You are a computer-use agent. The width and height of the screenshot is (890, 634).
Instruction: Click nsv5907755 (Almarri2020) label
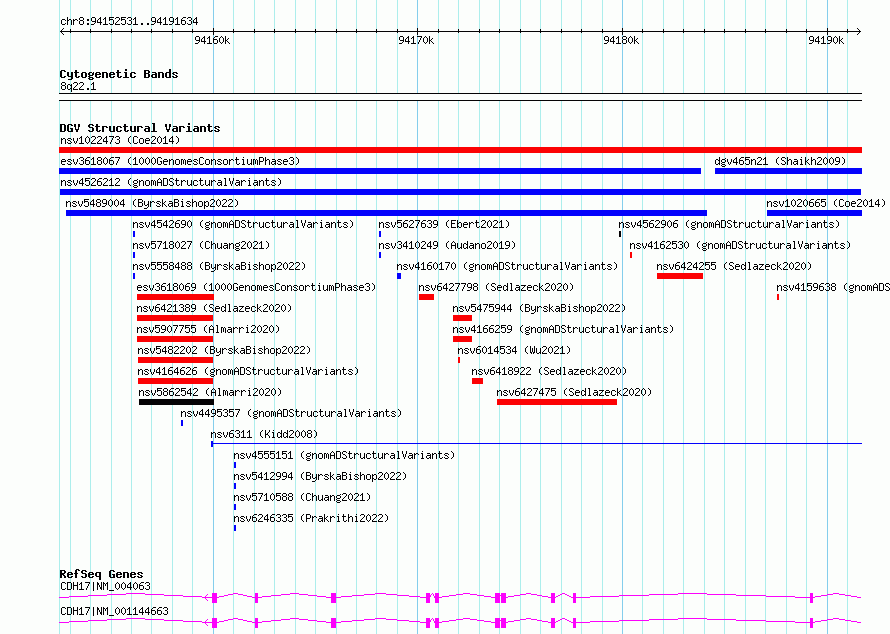[208, 329]
